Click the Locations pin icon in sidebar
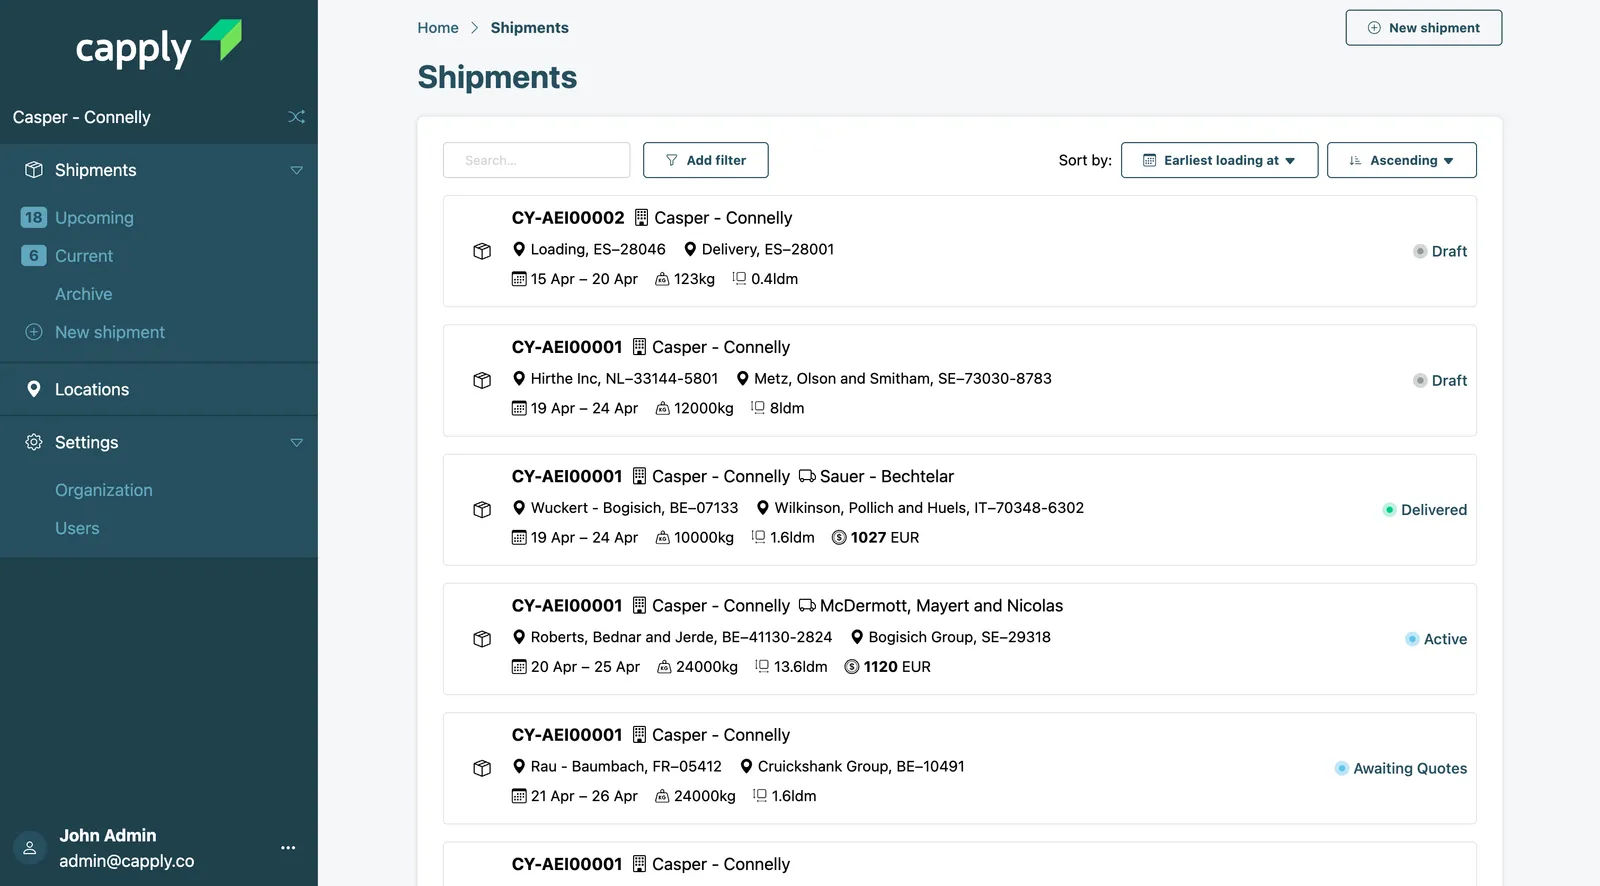 coord(34,389)
